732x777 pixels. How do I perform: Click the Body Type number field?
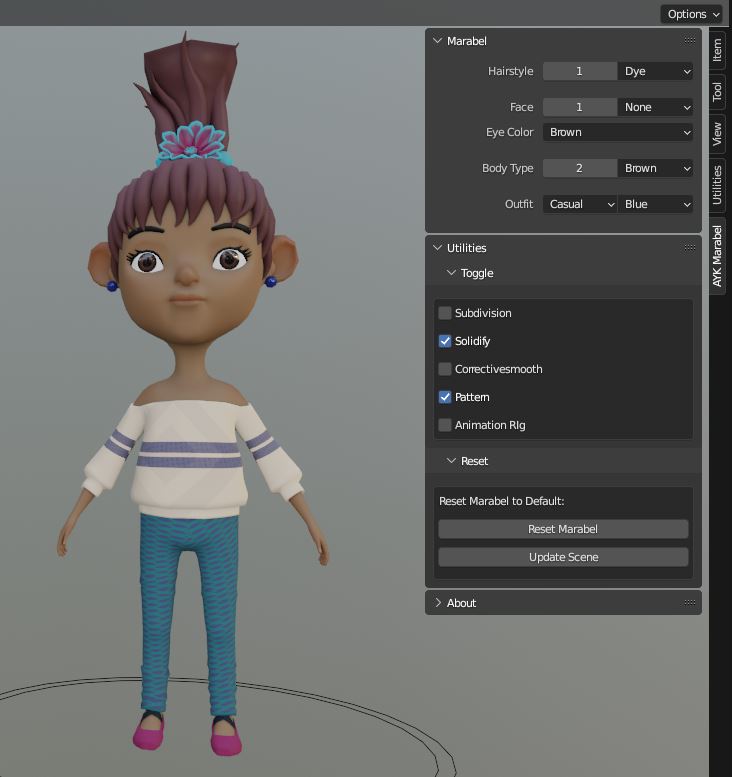click(x=579, y=168)
